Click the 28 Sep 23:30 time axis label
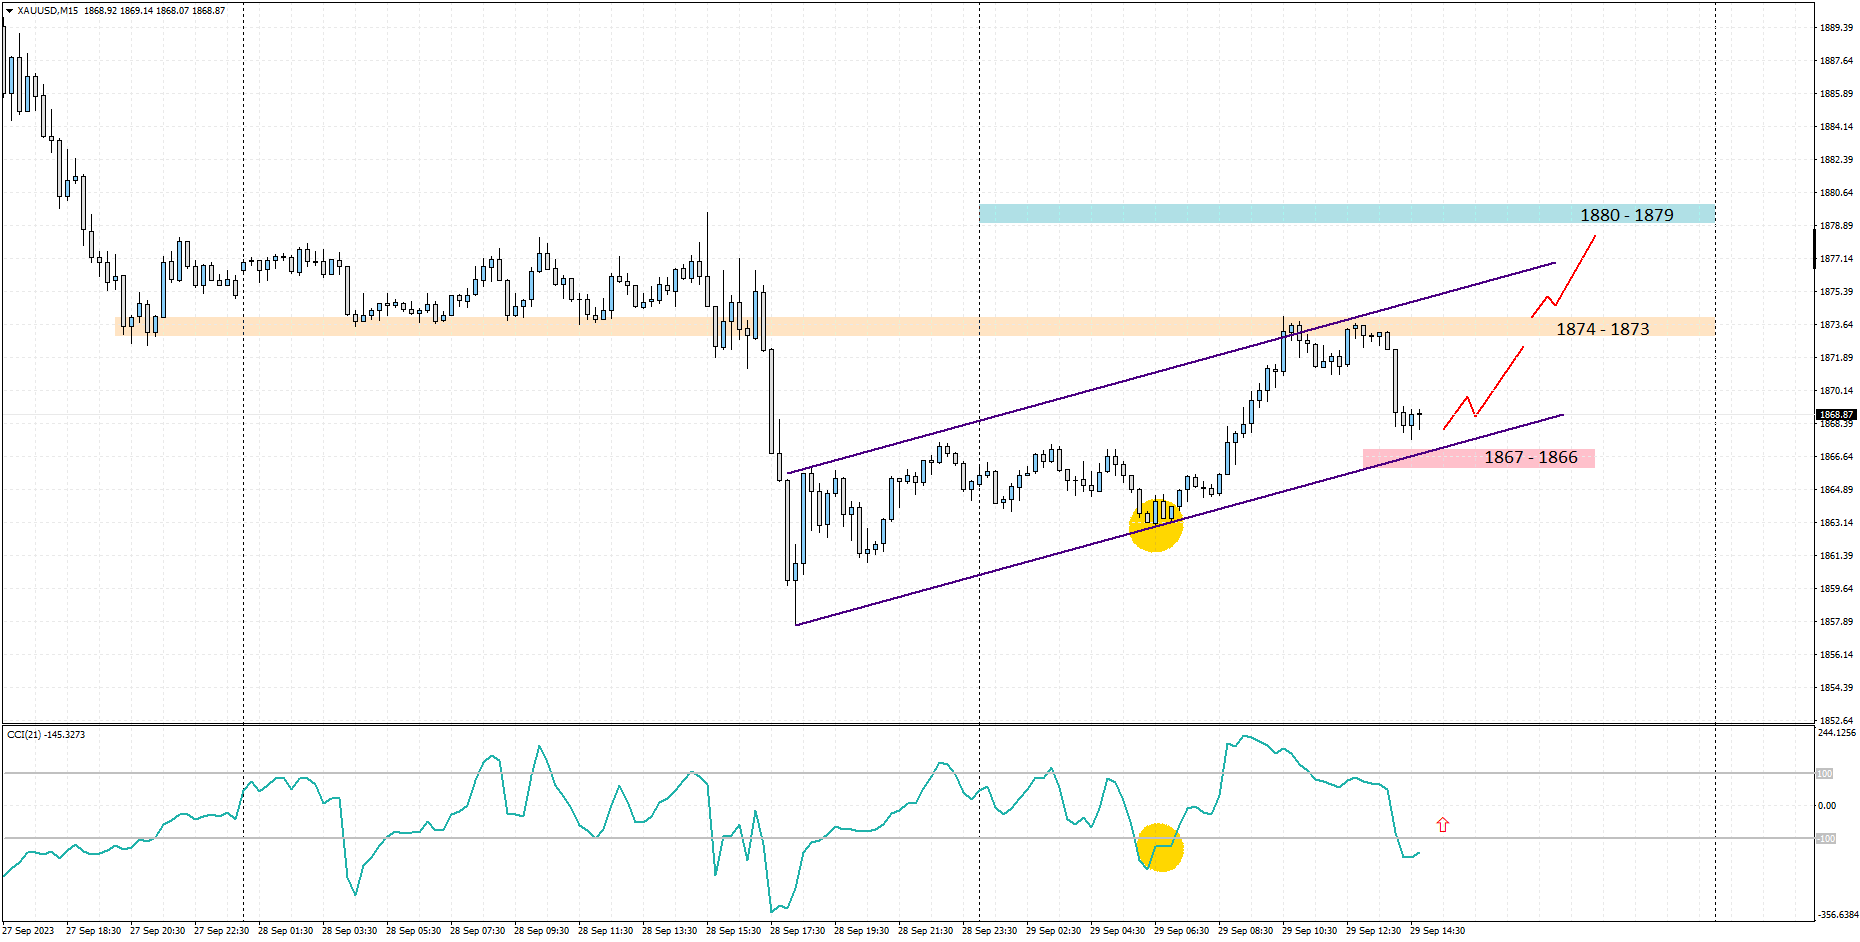The height and width of the screenshot is (942, 1860). pyautogui.click(x=989, y=931)
